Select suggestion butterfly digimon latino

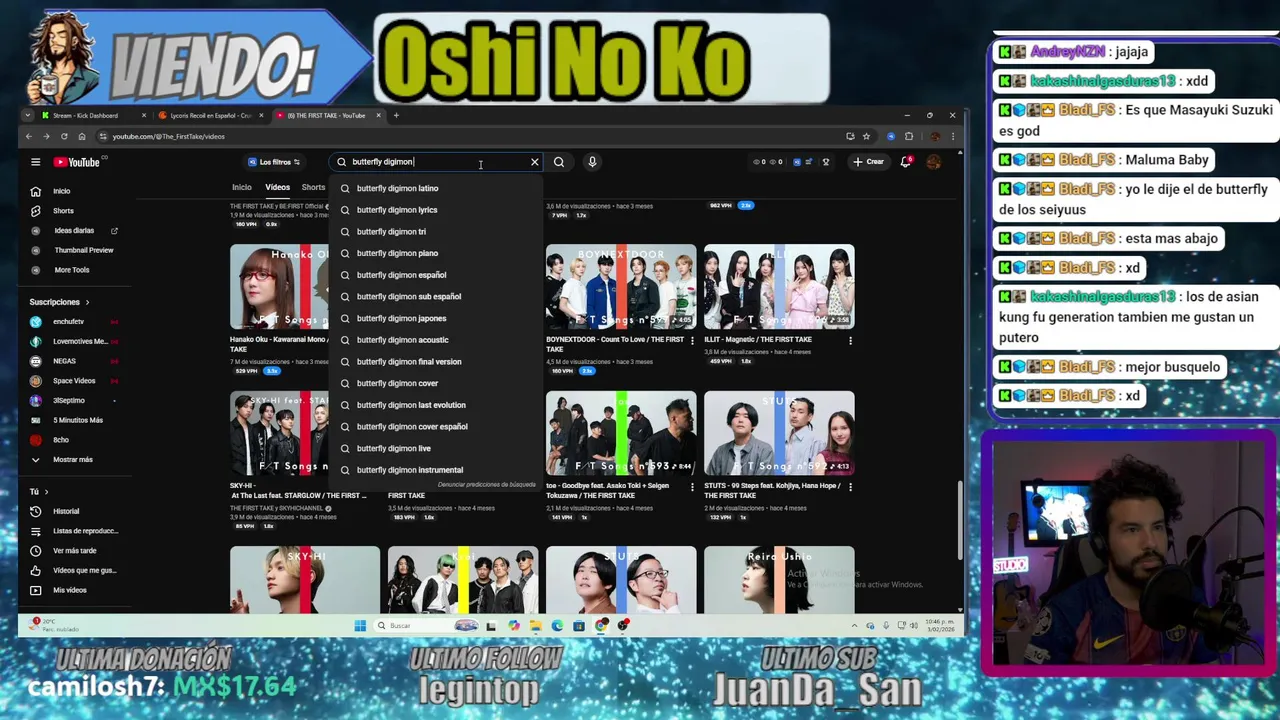pos(435,188)
